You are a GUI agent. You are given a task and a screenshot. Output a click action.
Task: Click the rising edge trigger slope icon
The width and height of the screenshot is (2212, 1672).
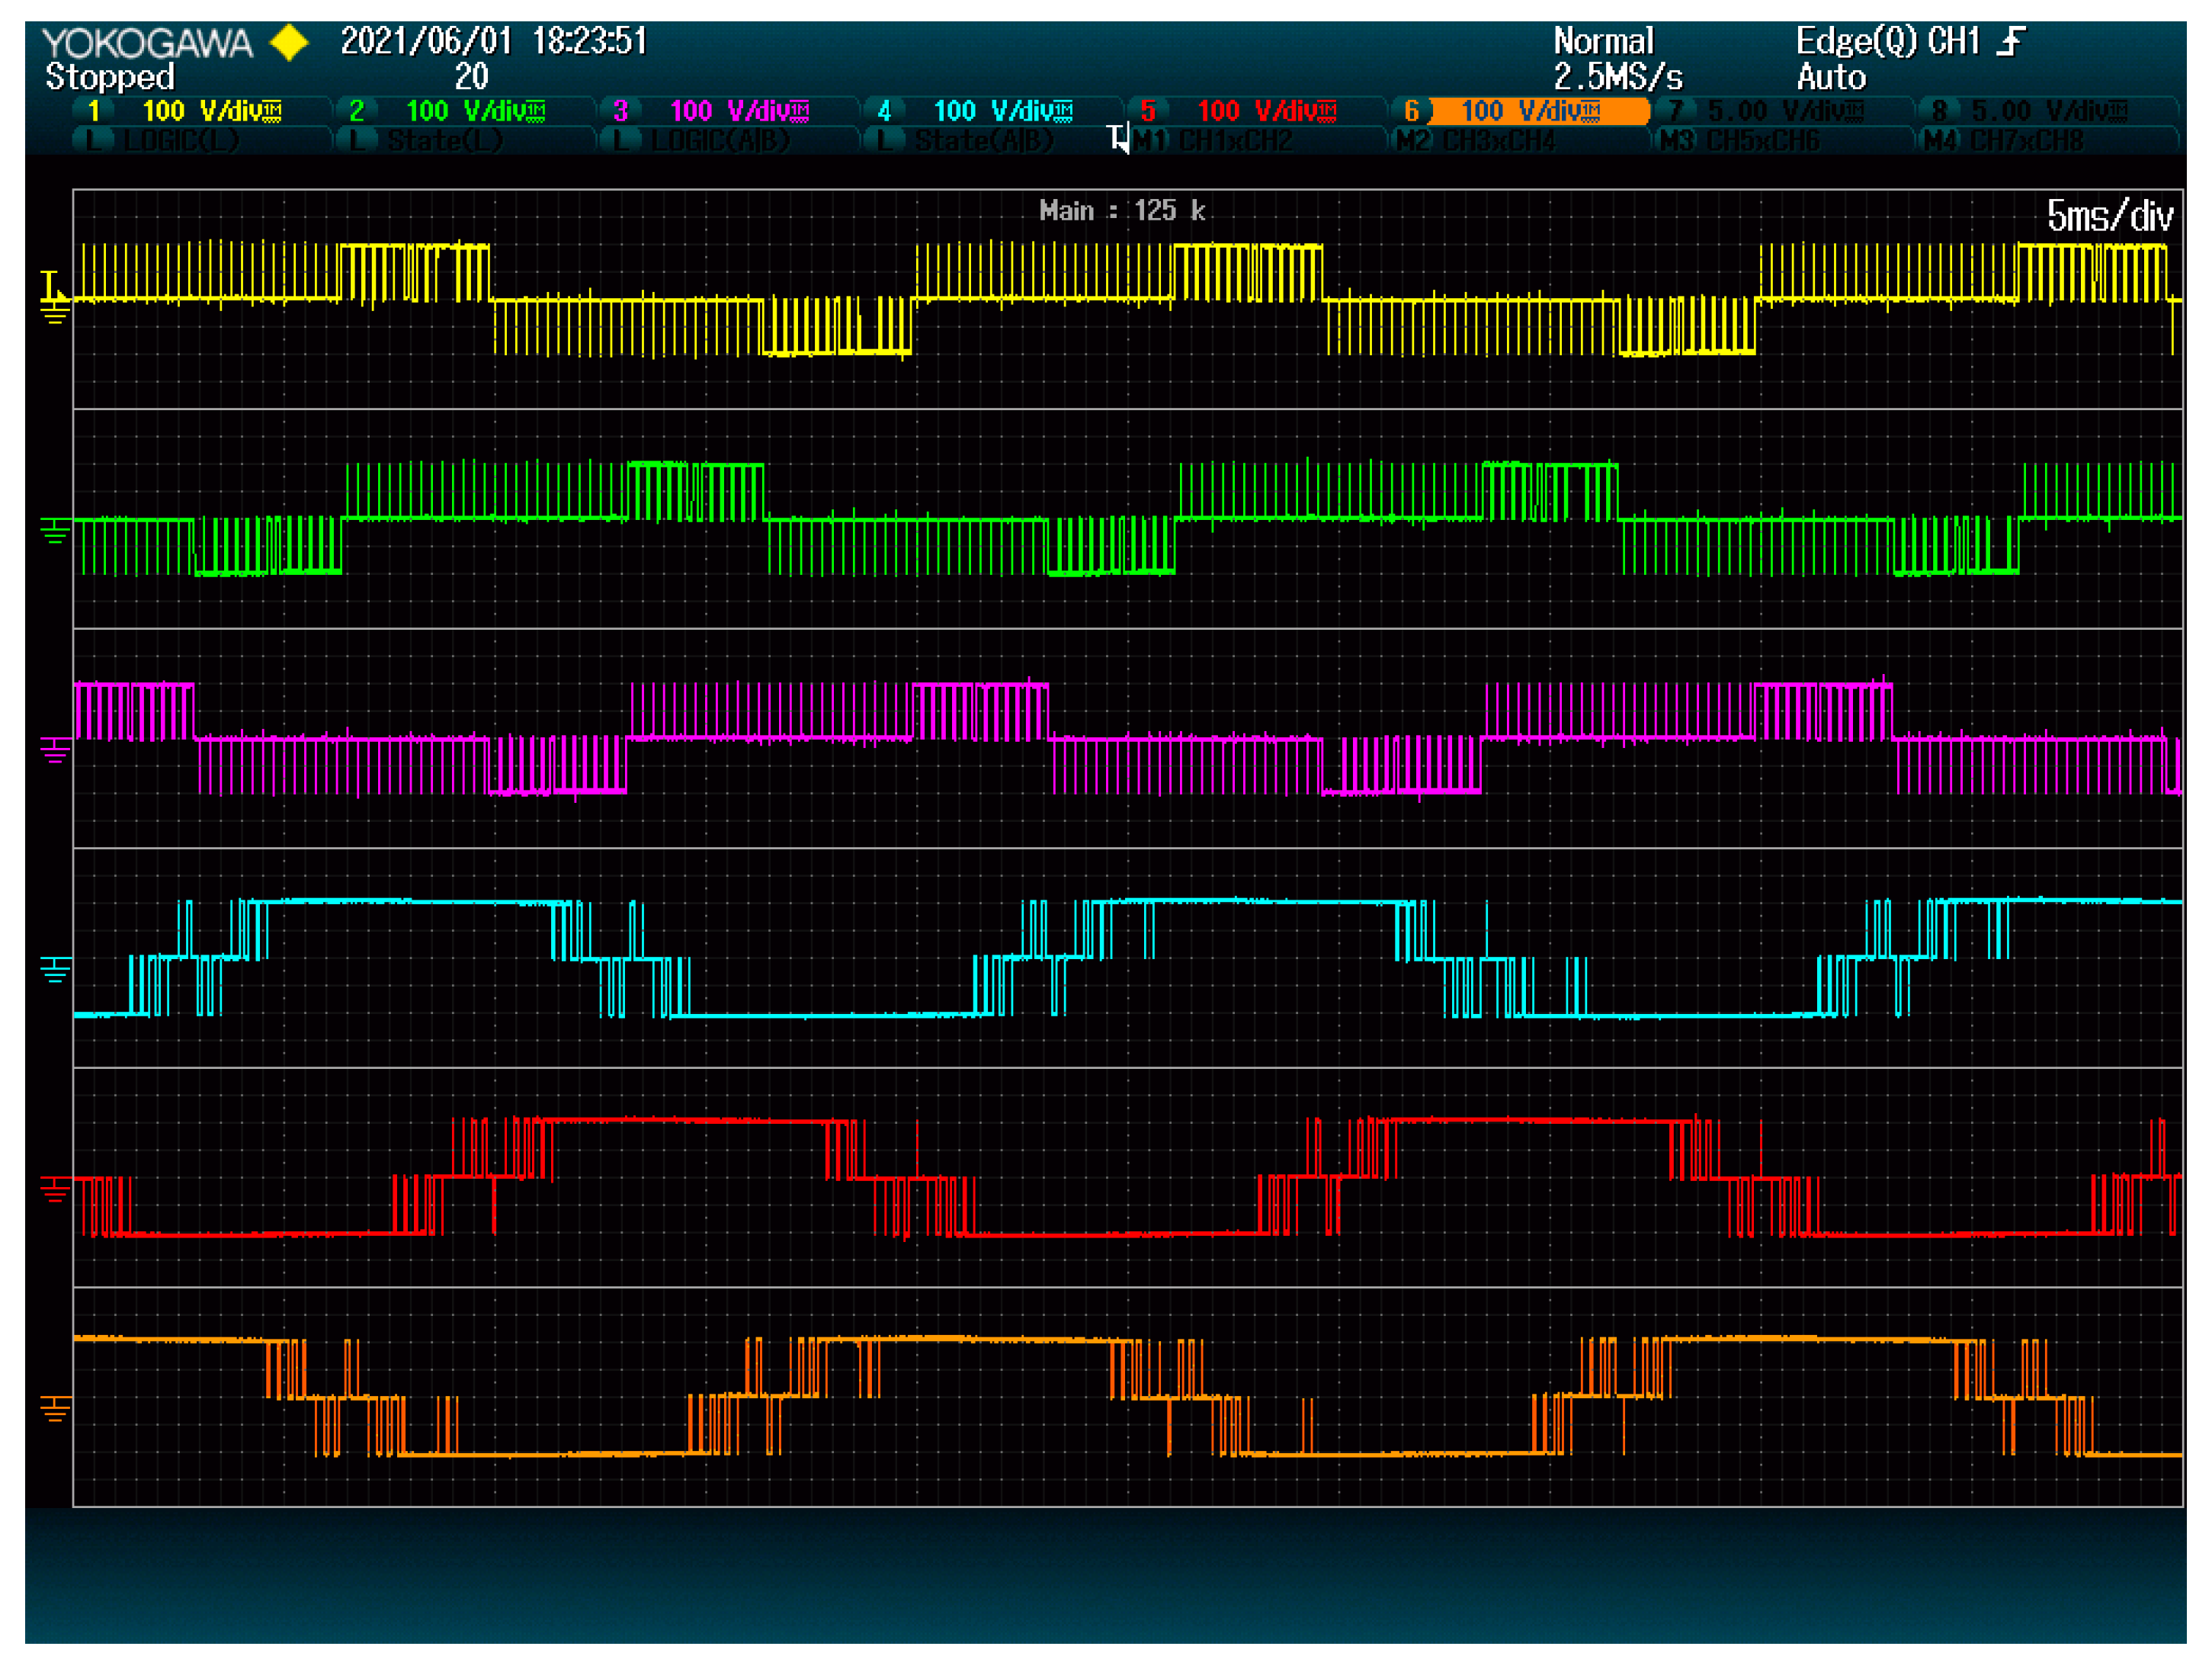coord(2011,42)
